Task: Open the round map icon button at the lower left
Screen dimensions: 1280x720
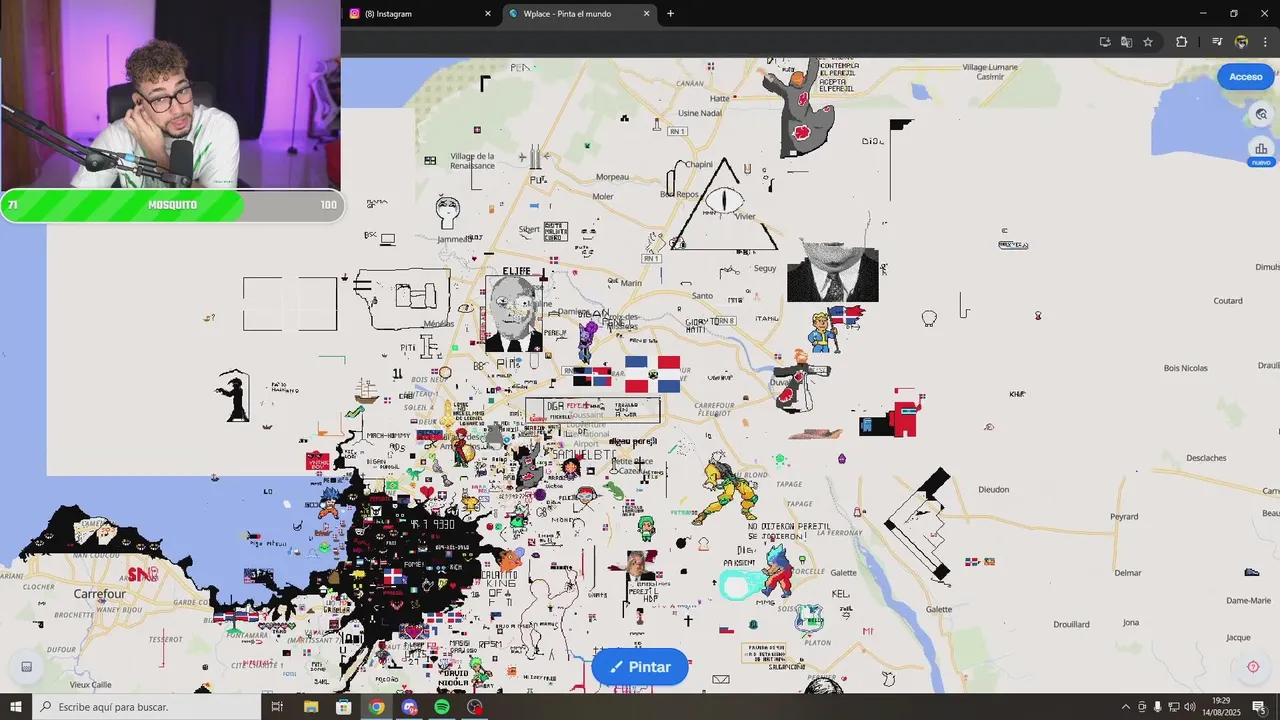Action: coord(27,667)
